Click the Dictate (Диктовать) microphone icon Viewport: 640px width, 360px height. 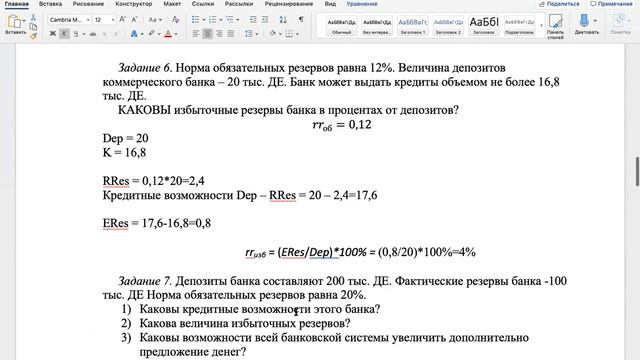point(584,21)
